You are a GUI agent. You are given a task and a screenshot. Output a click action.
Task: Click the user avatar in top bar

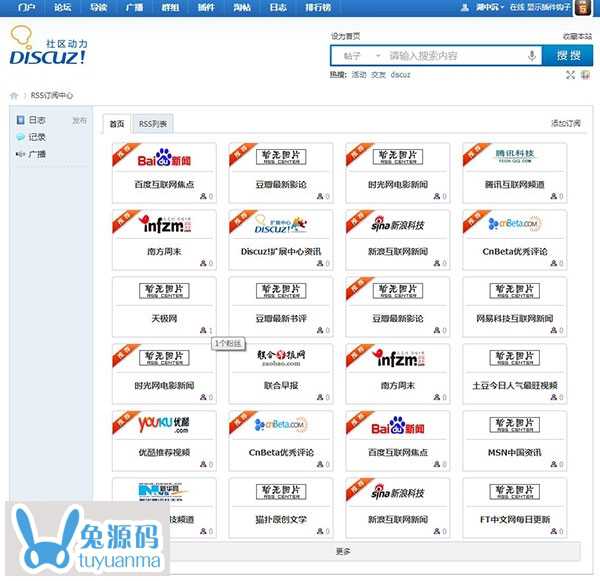[x=583, y=8]
